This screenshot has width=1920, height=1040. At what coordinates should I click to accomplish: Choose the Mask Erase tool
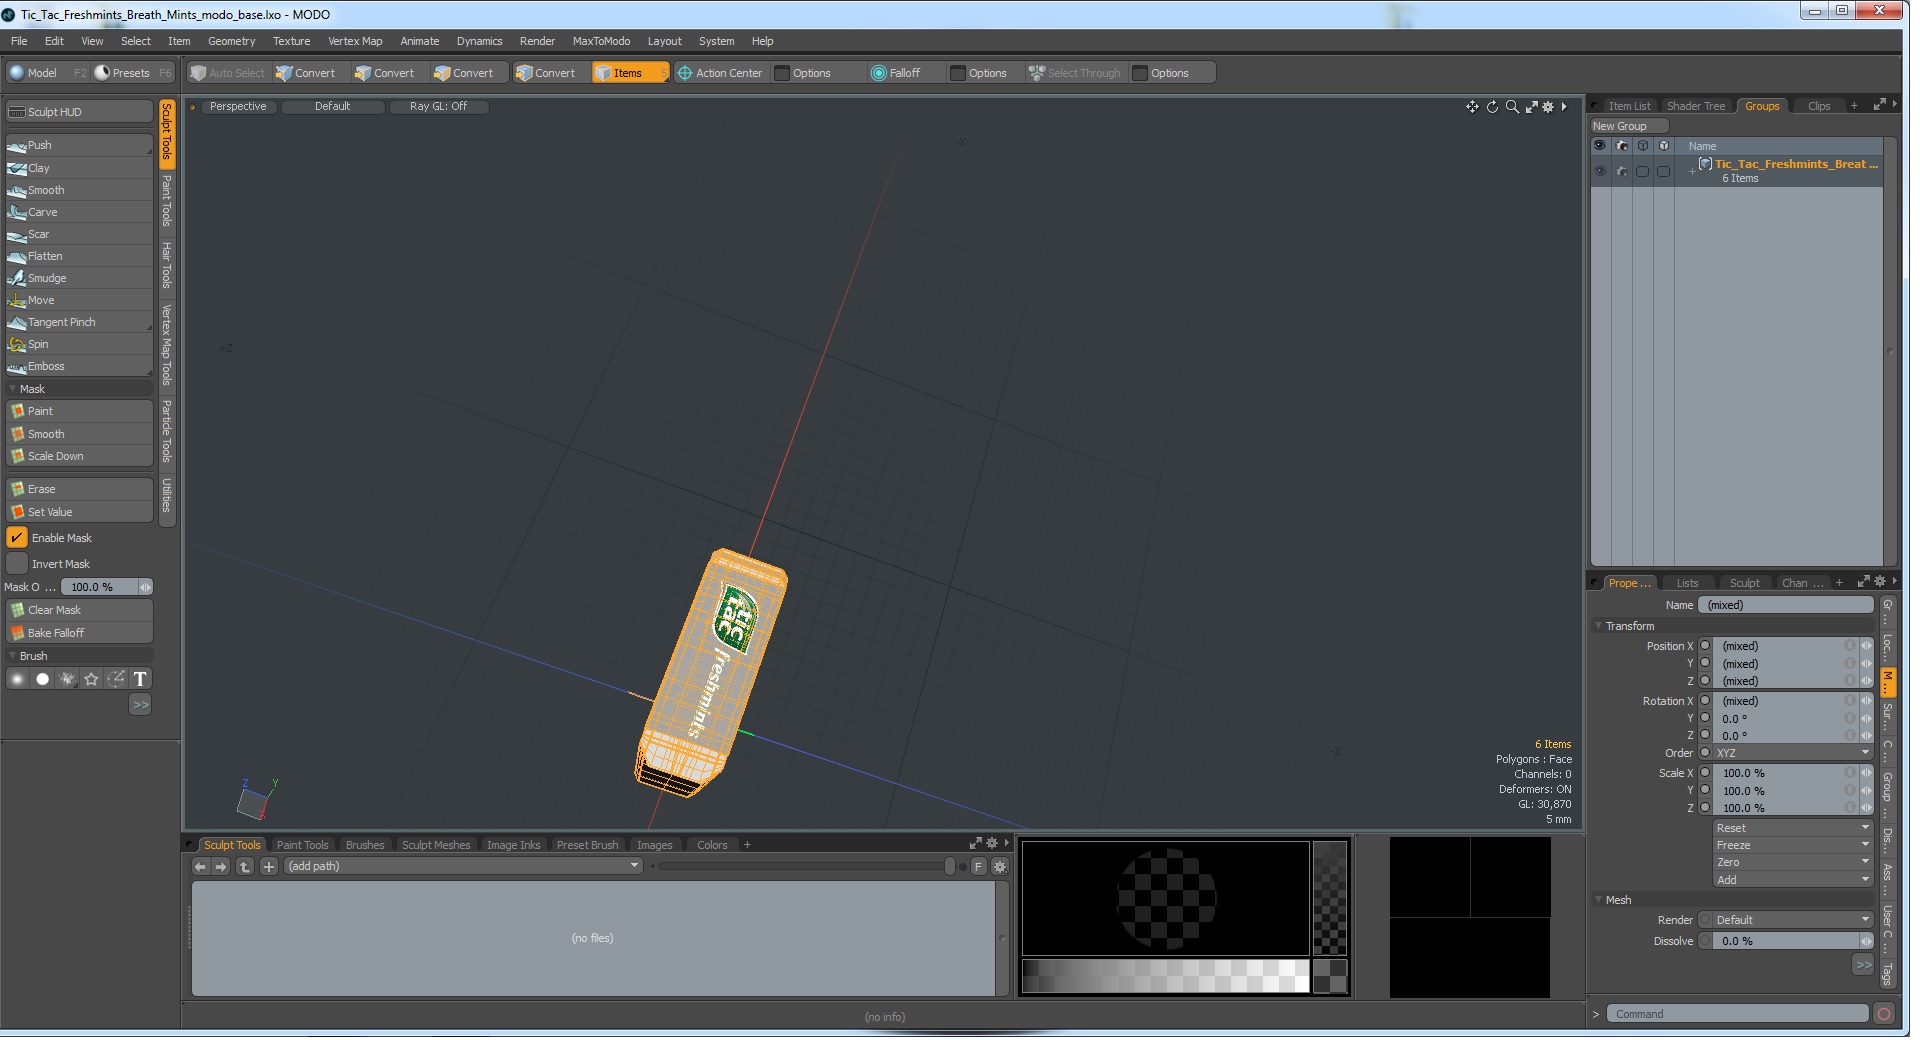pos(78,490)
